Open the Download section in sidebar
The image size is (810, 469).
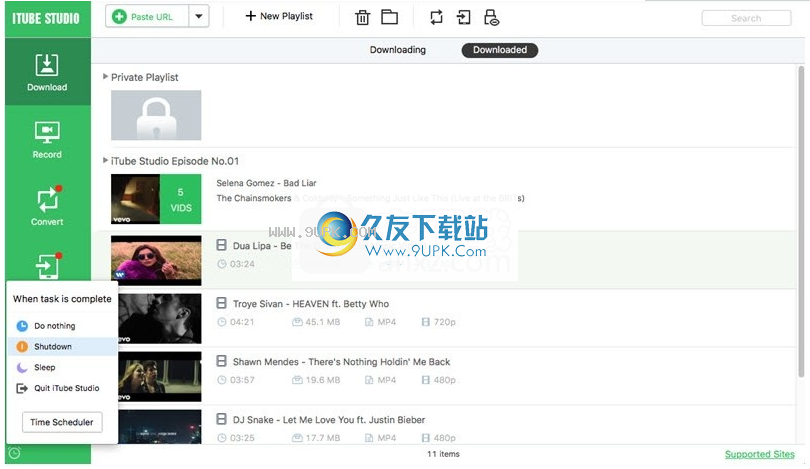tap(47, 71)
